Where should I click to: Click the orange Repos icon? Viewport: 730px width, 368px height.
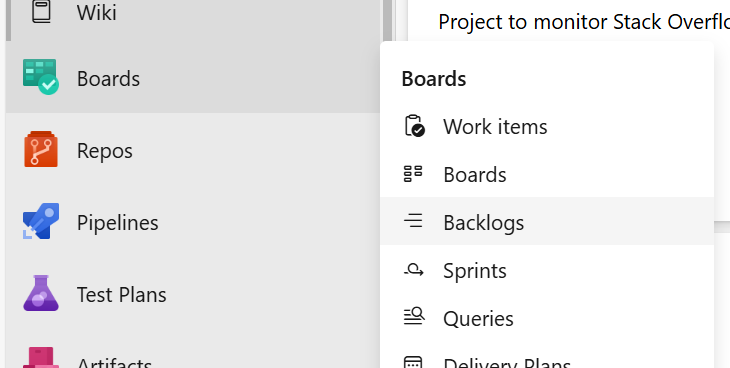41,149
